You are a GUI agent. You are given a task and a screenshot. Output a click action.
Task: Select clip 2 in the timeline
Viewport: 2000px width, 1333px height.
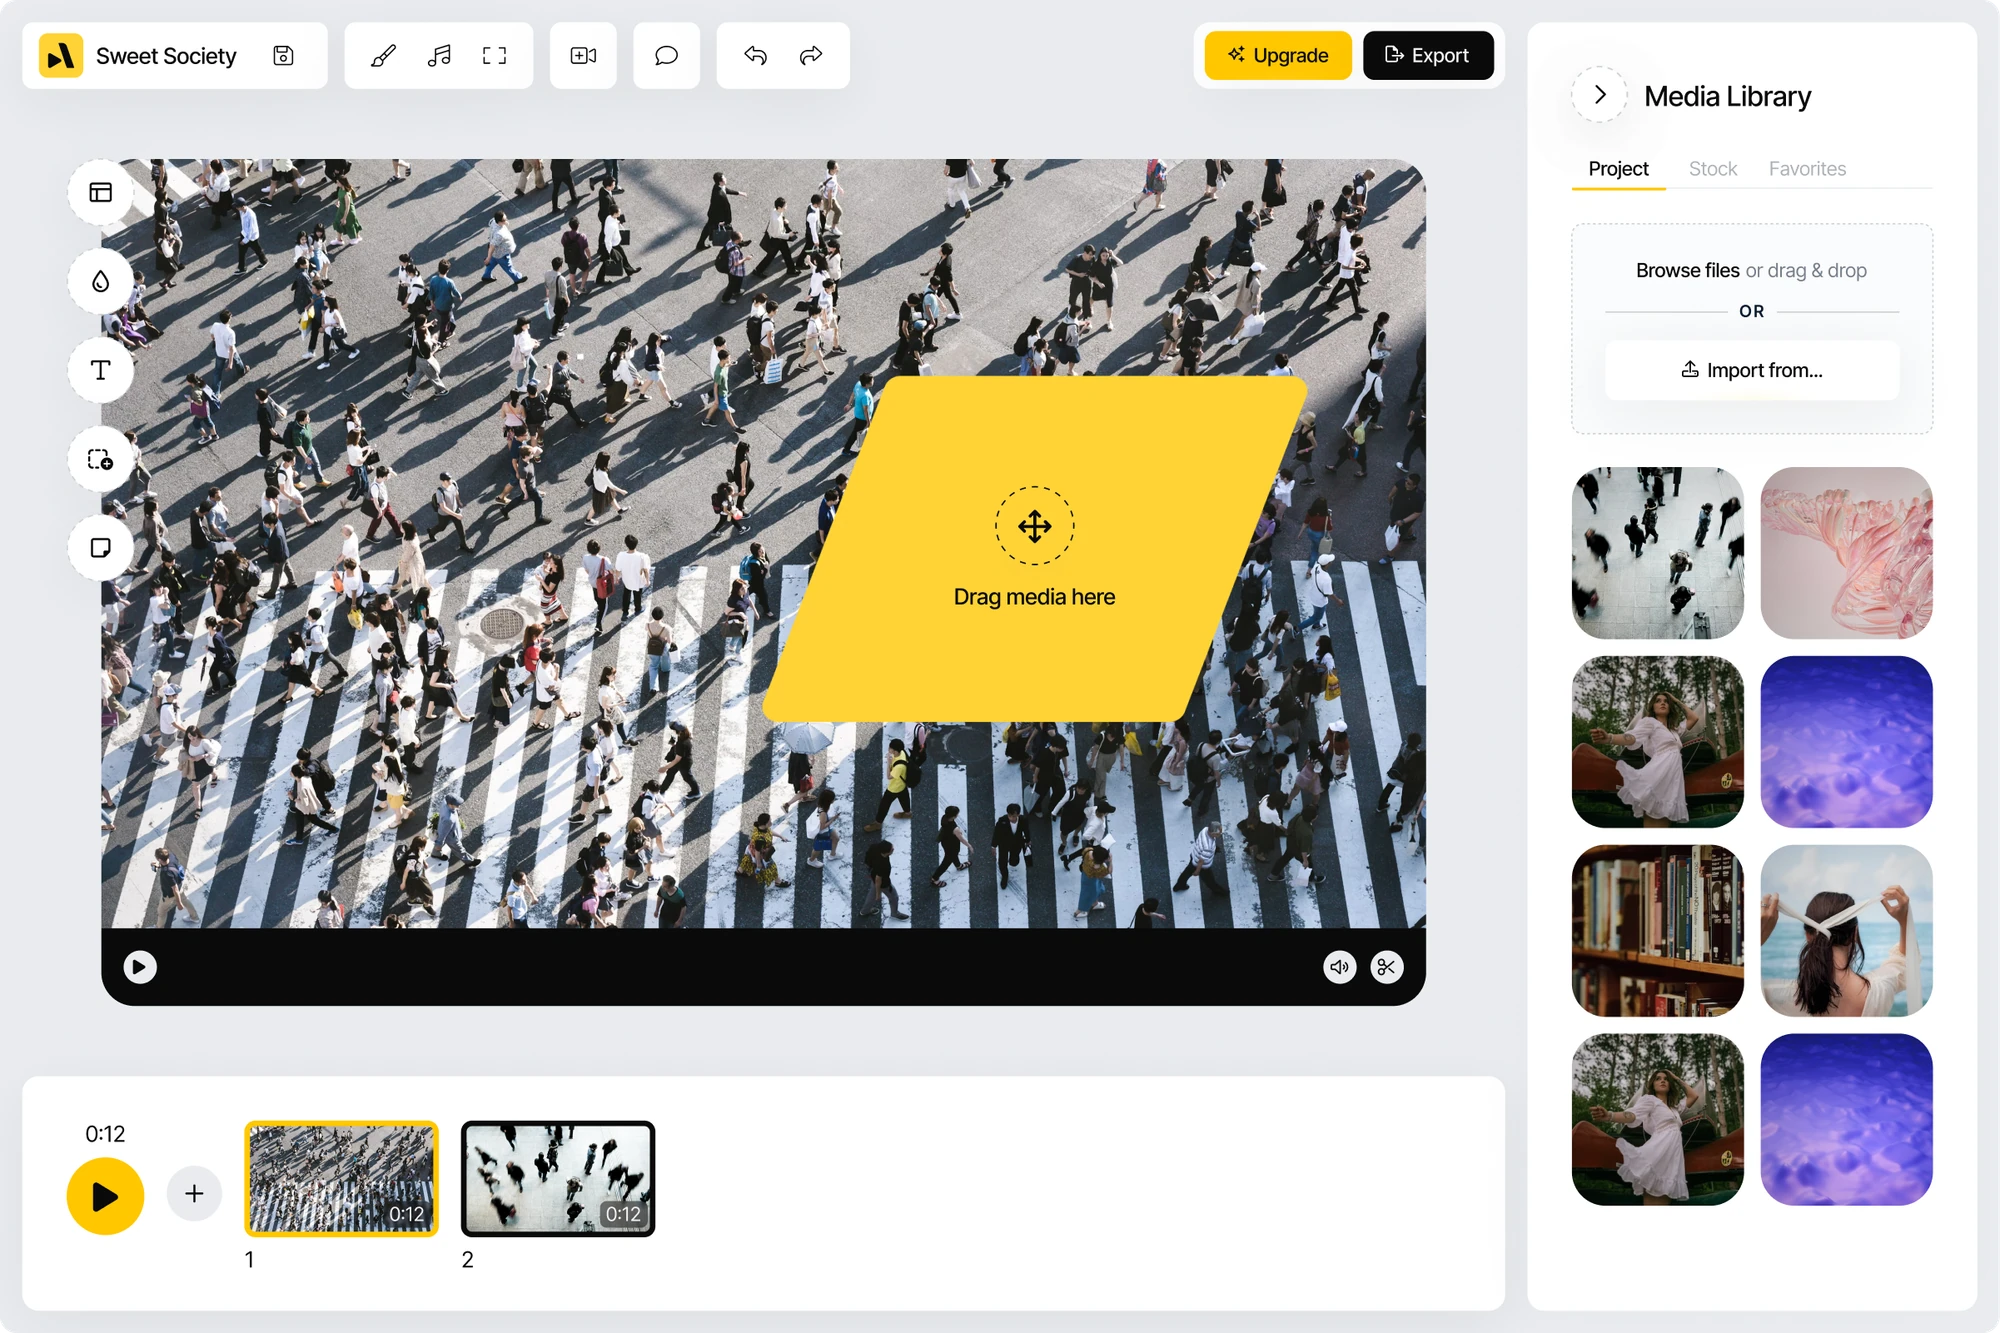click(x=558, y=1179)
